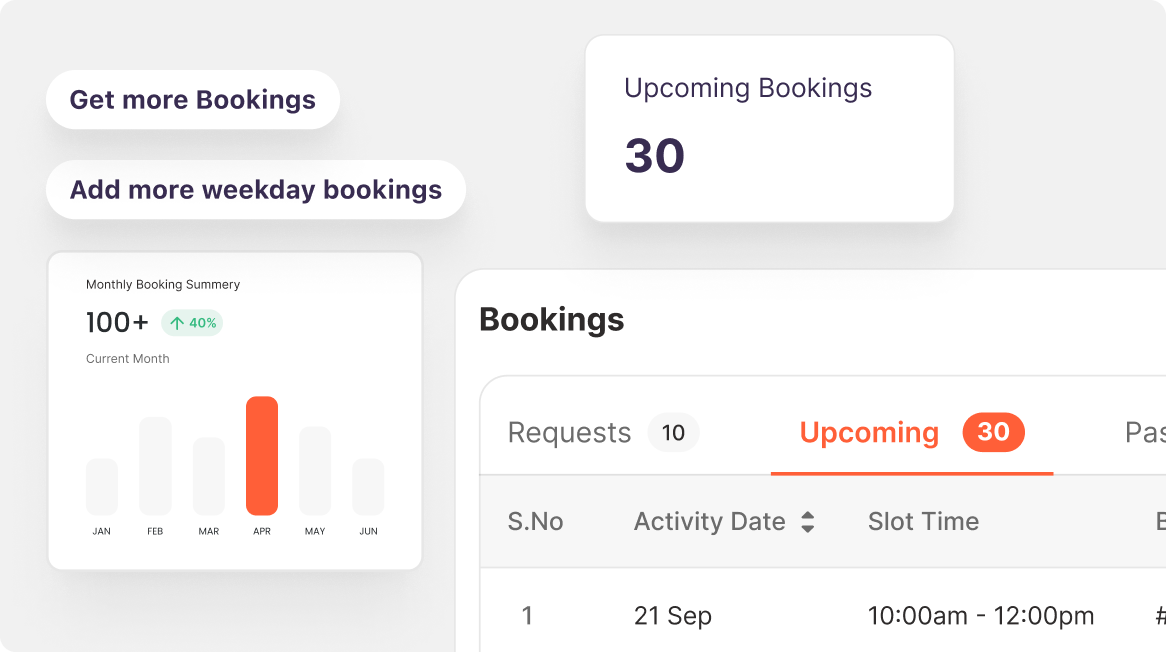The width and height of the screenshot is (1166, 652).
Task: Open the 21 Sep booking row
Action: coord(673,616)
